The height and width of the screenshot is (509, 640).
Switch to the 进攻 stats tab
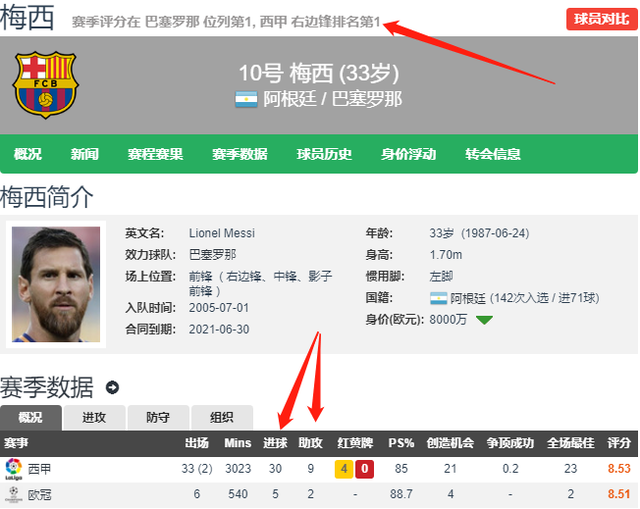click(x=94, y=418)
